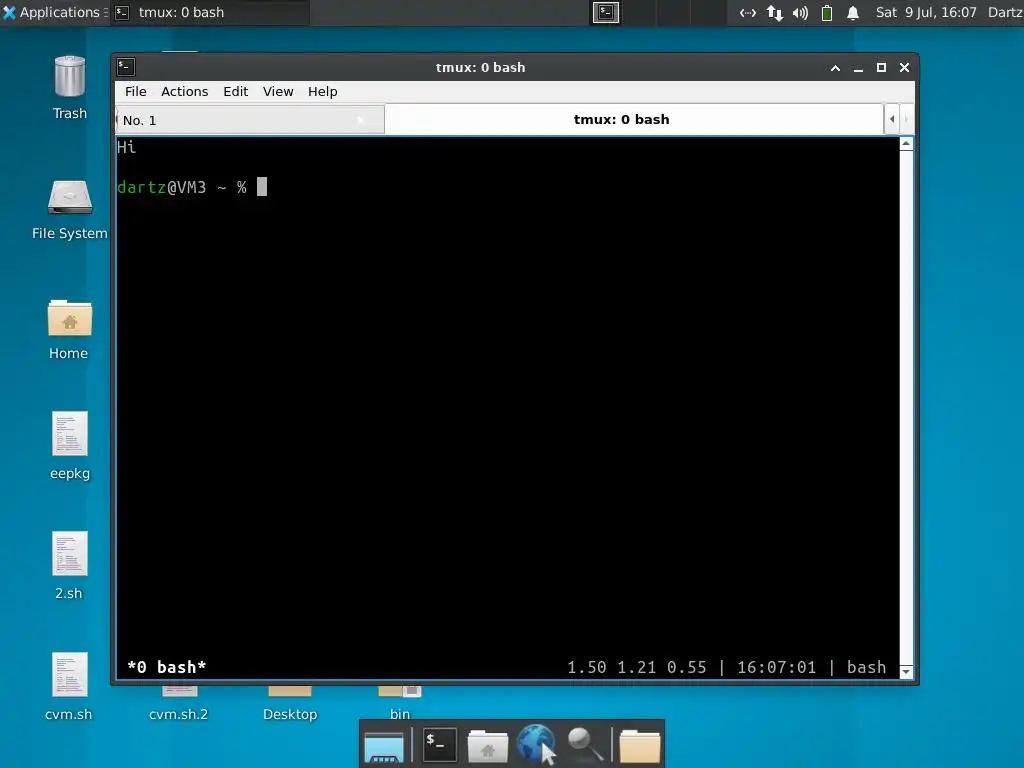Shade the window with title bar up-arrow button
Image resolution: width=1024 pixels, height=768 pixels.
click(835, 67)
